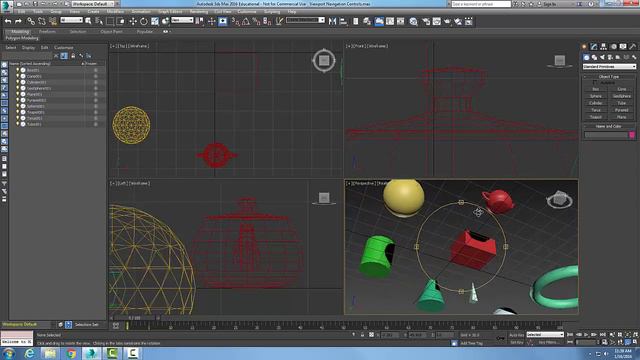Open the Create menu
Screen dimensions: 640x360
coord(93,11)
